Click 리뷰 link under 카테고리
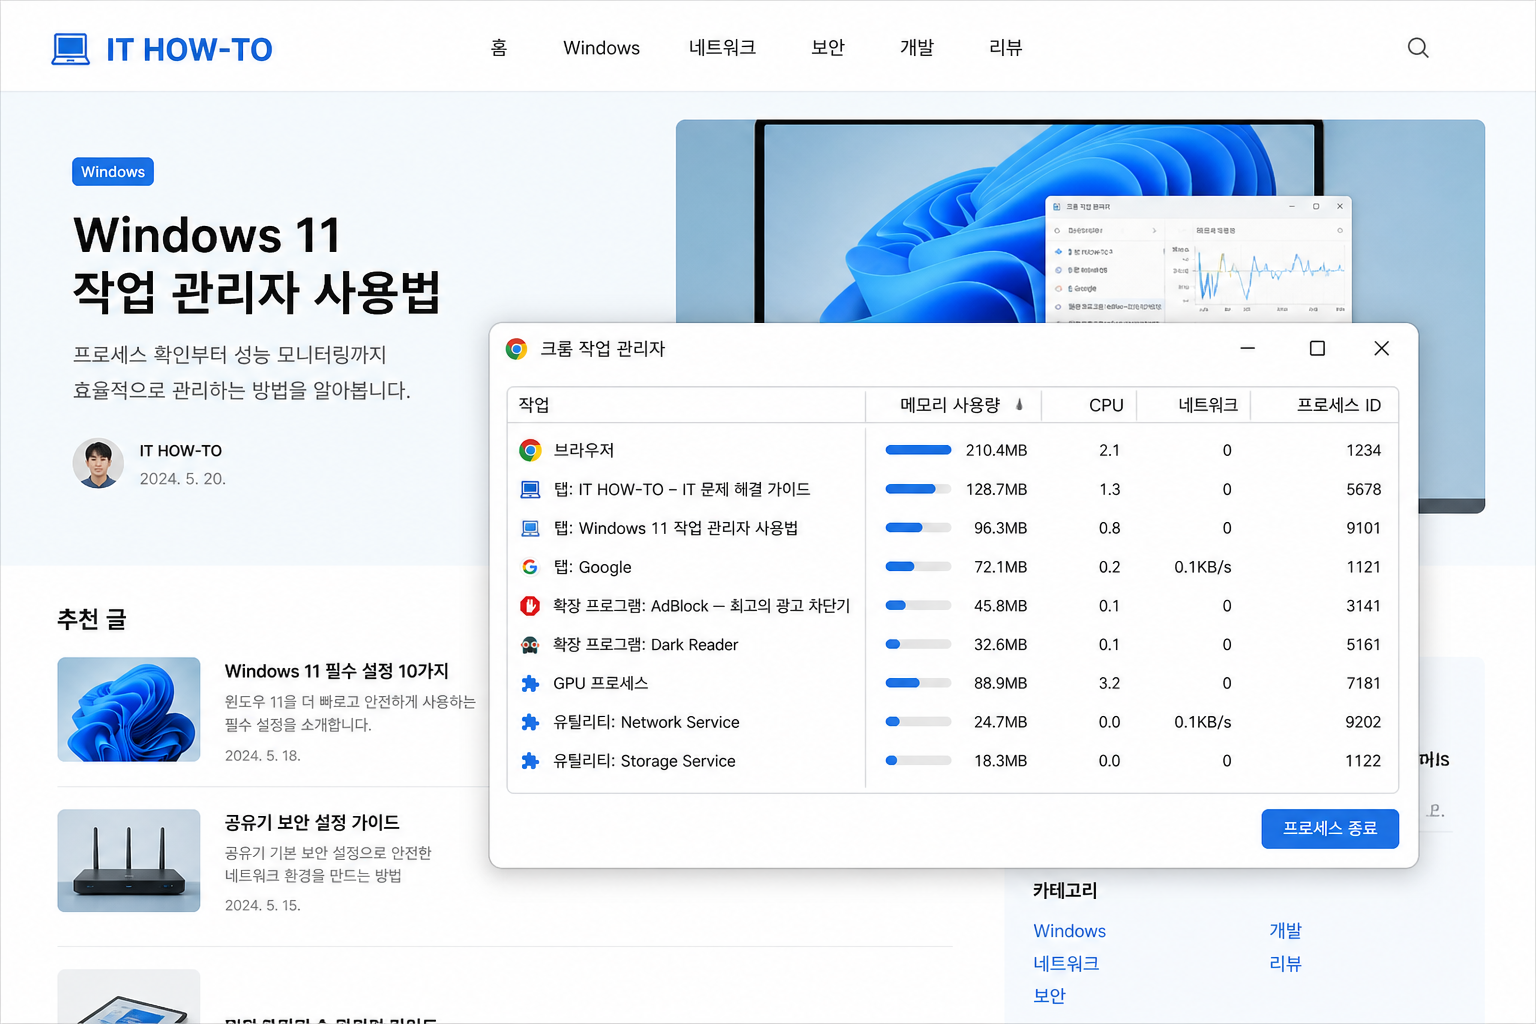This screenshot has height=1024, width=1536. 1285,964
